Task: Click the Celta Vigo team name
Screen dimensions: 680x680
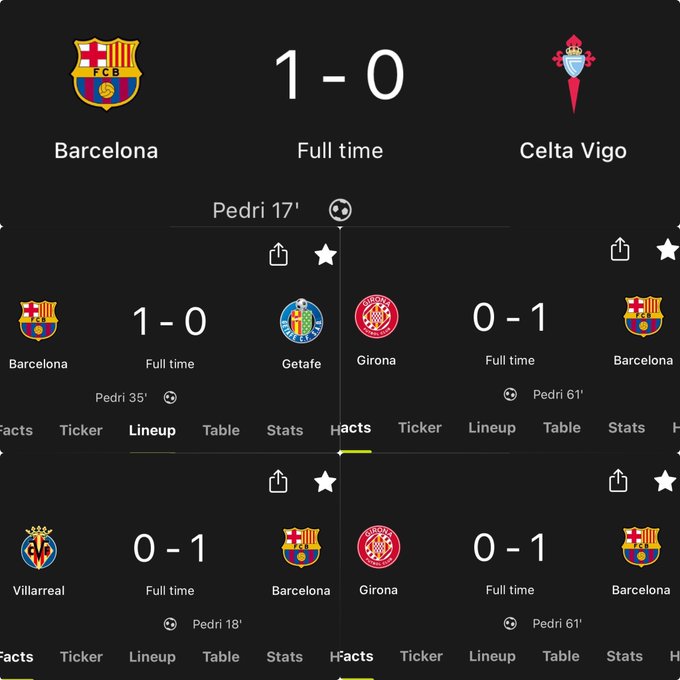Action: click(573, 151)
